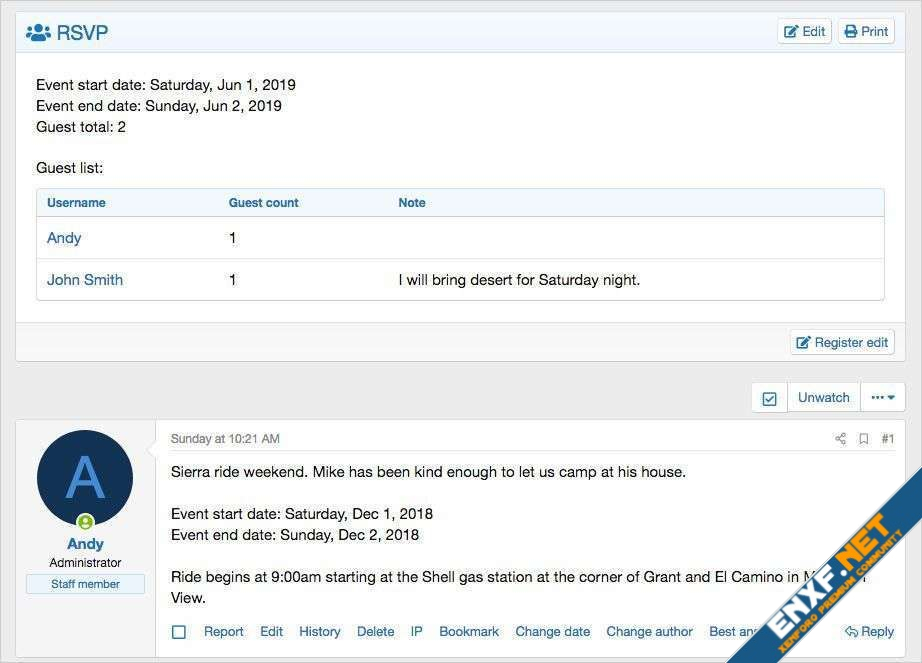The image size is (922, 663).
Task: Click the RSVP Edit button
Action: click(x=804, y=32)
